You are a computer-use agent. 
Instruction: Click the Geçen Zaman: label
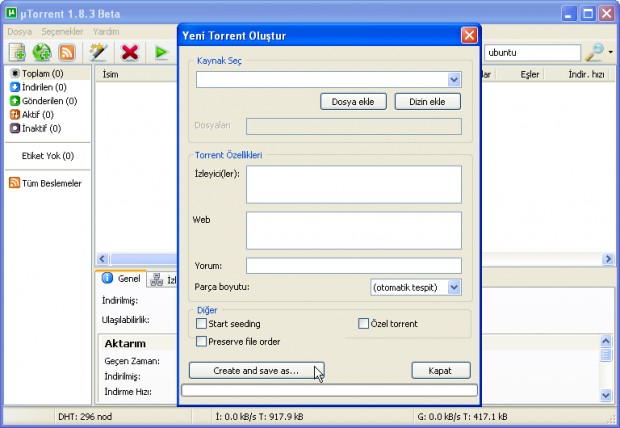[132, 361]
